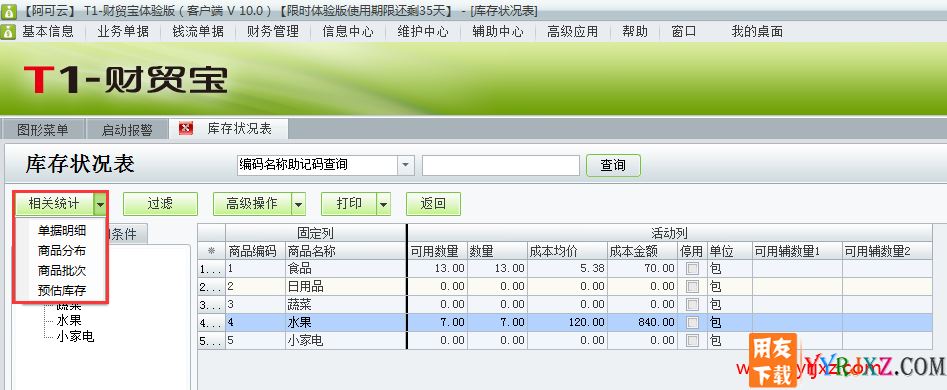947x390 pixels.
Task: Click the search text input field
Action: point(501,165)
